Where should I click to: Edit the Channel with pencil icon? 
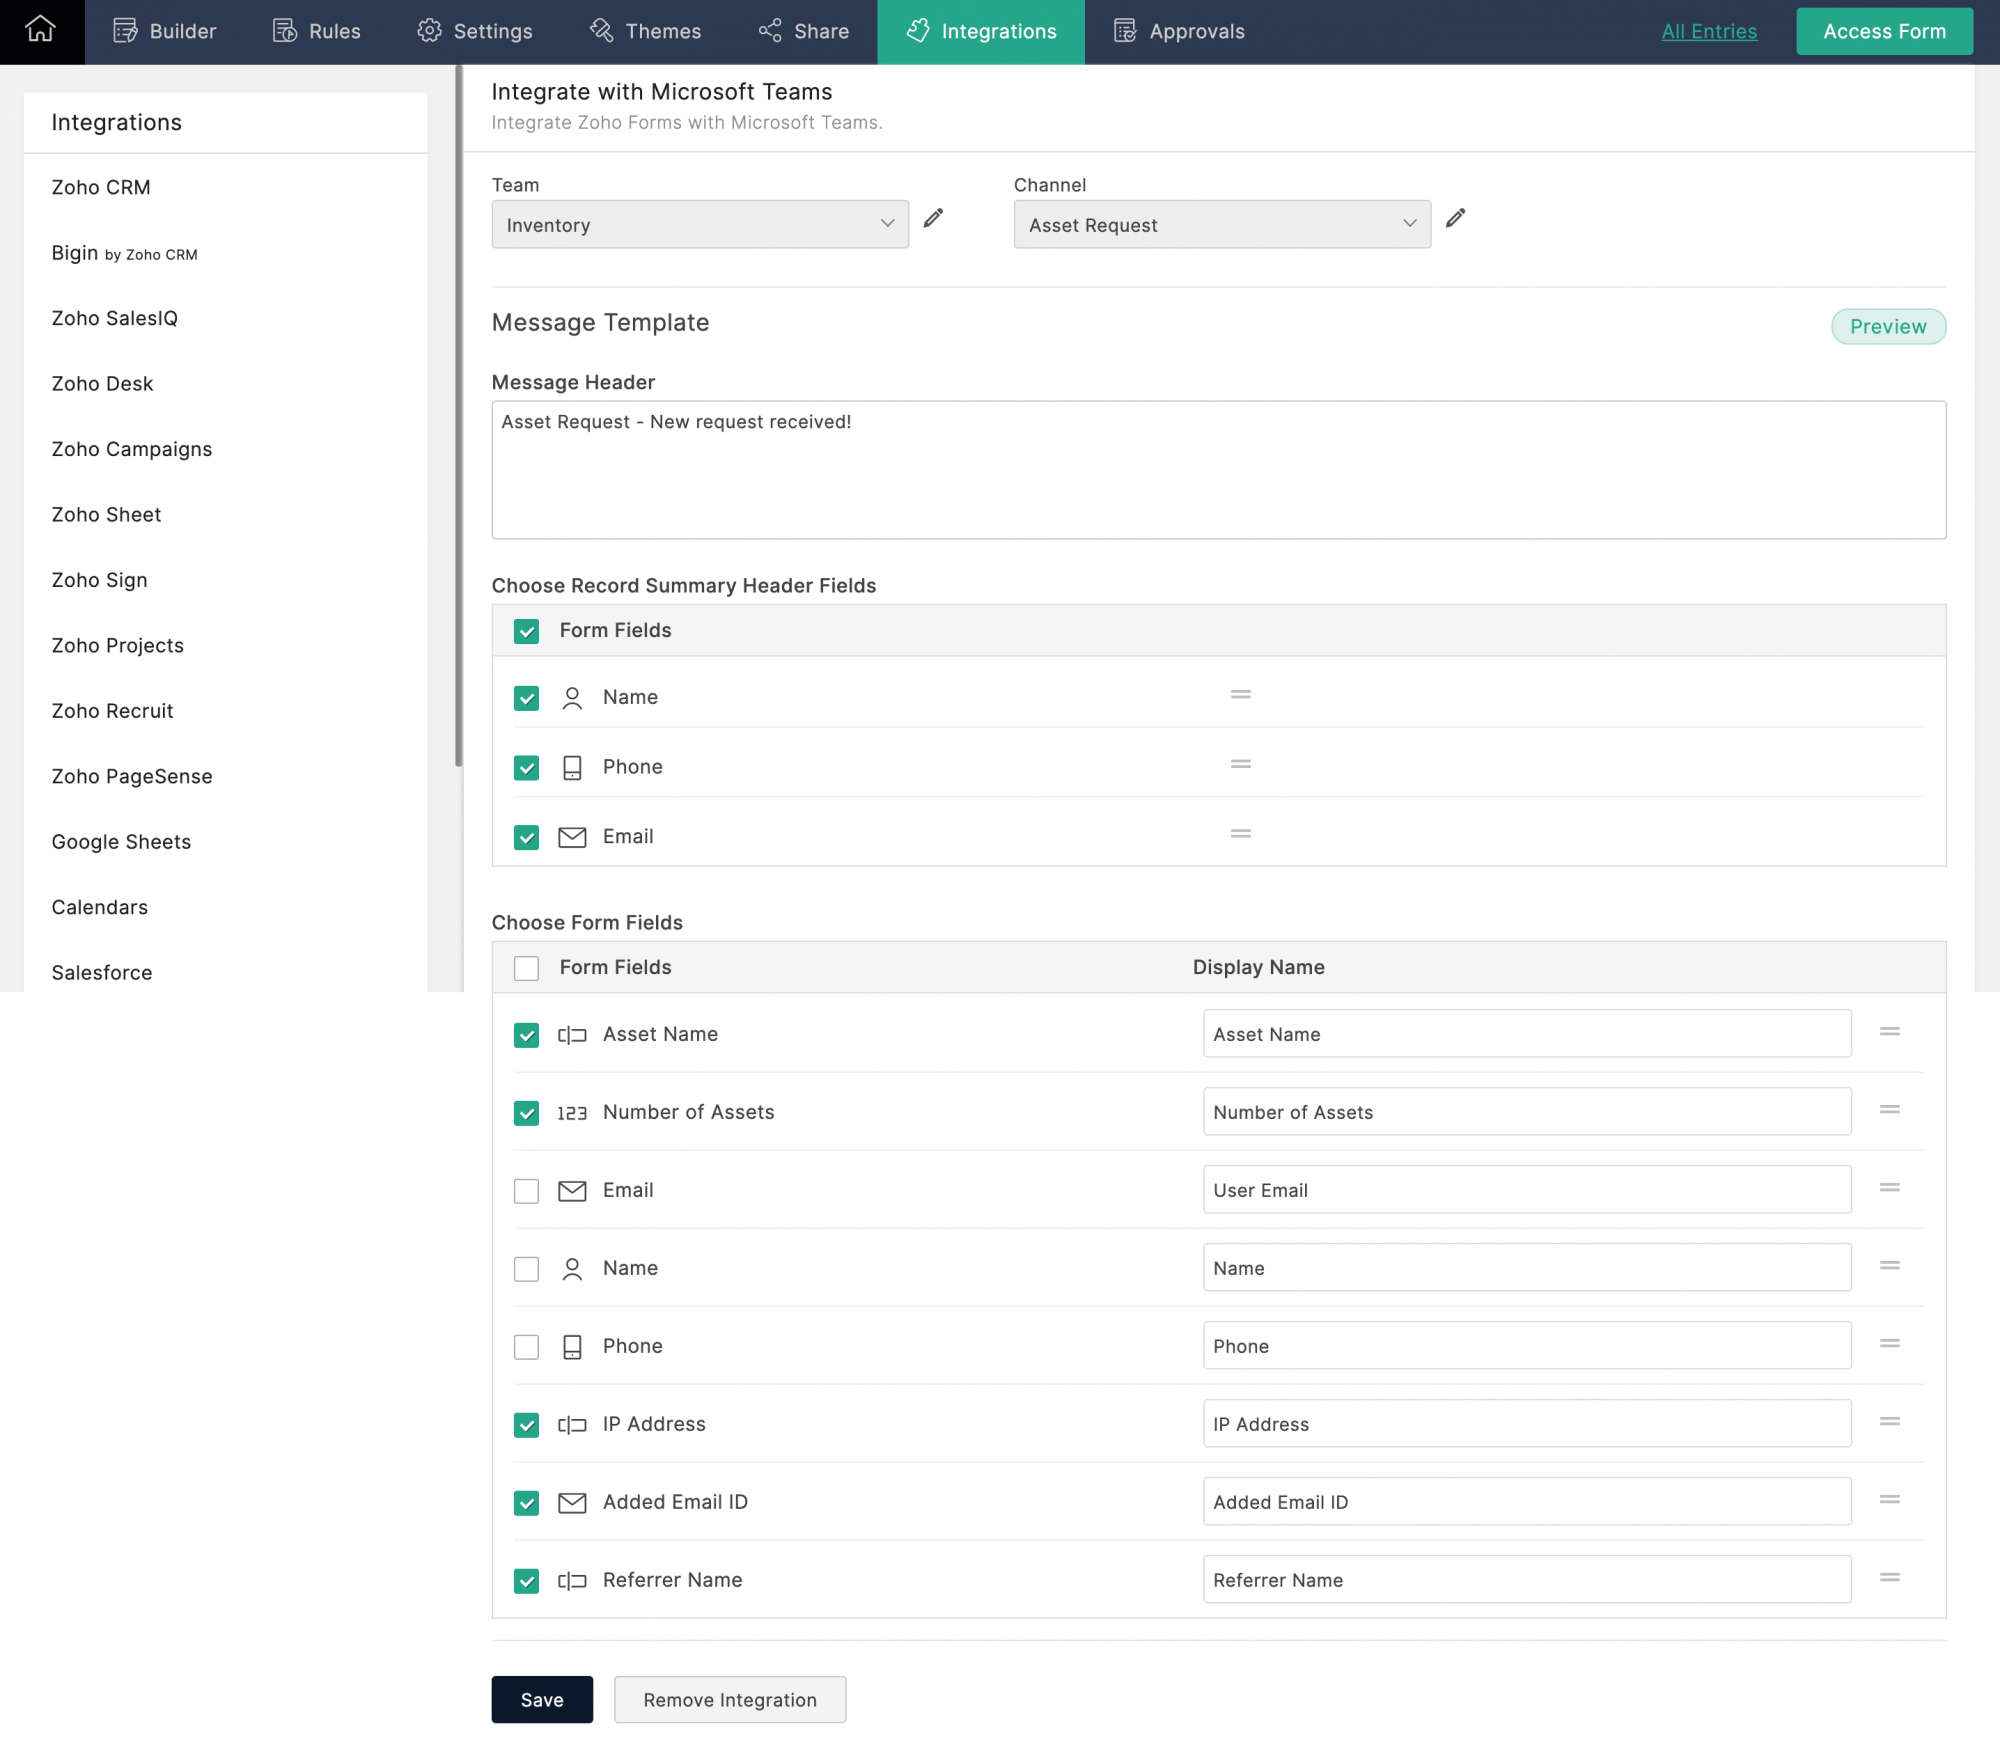1456,218
